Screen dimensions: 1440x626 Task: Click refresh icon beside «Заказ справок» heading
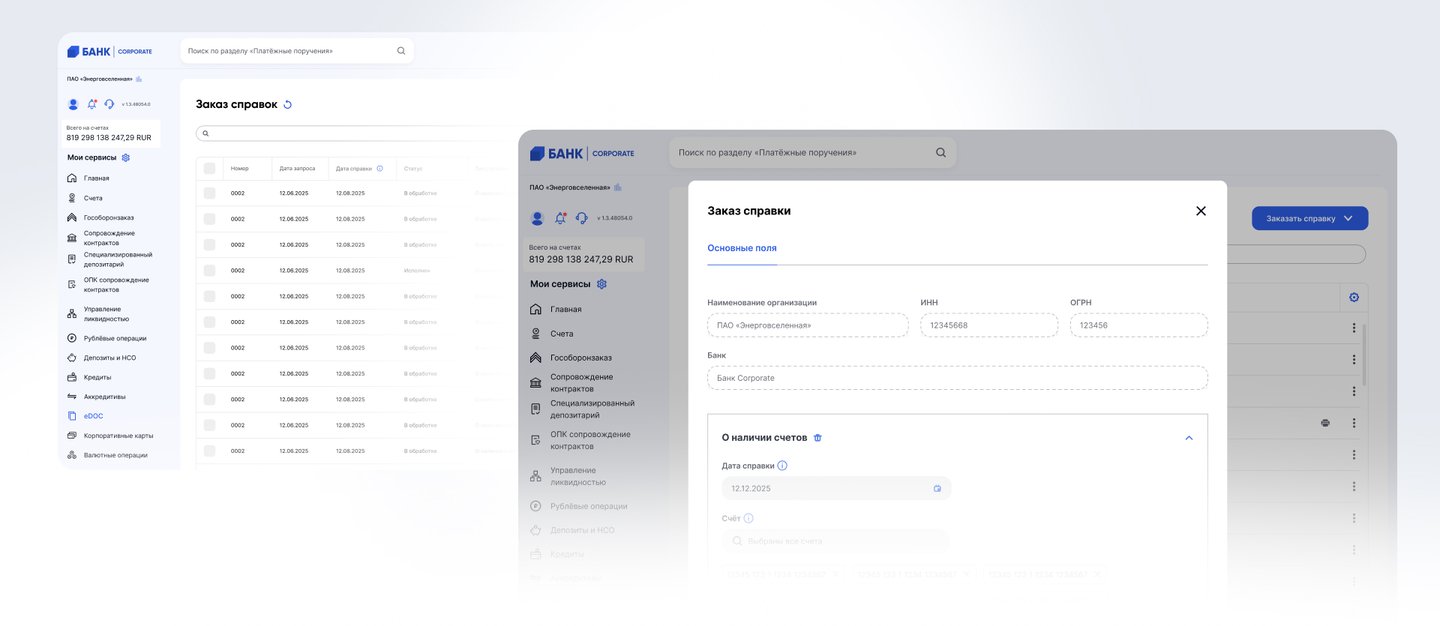288,104
